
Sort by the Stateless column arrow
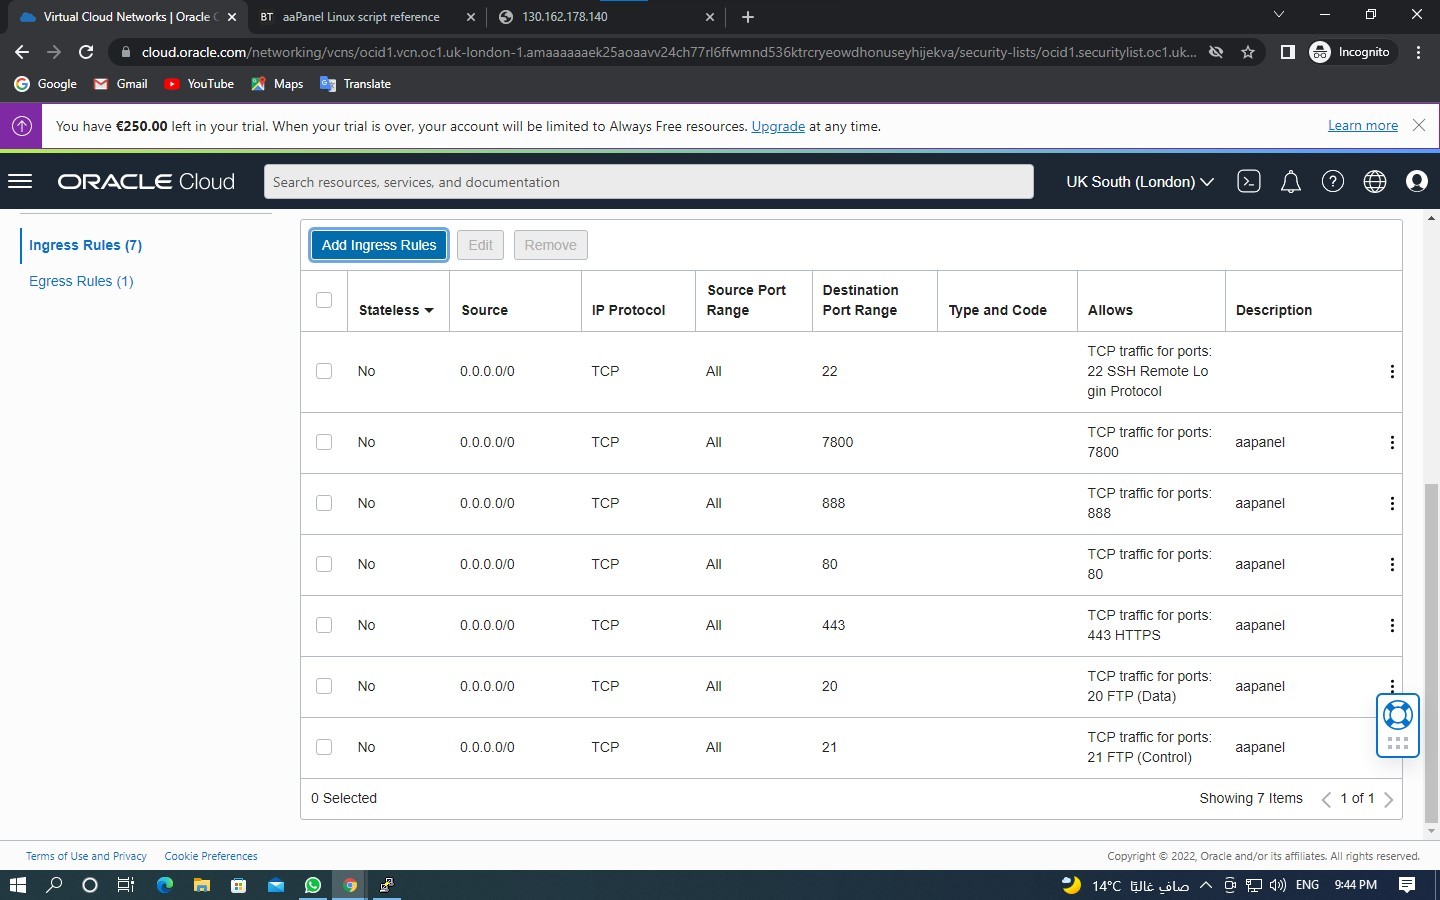pos(429,310)
